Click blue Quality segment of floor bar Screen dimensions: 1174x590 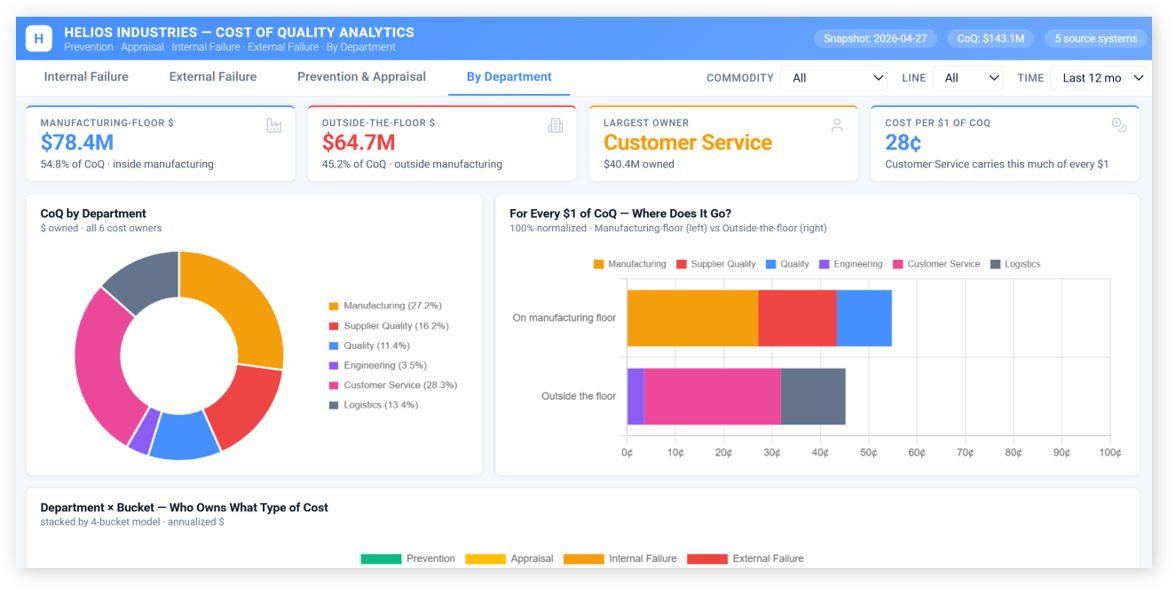click(864, 317)
